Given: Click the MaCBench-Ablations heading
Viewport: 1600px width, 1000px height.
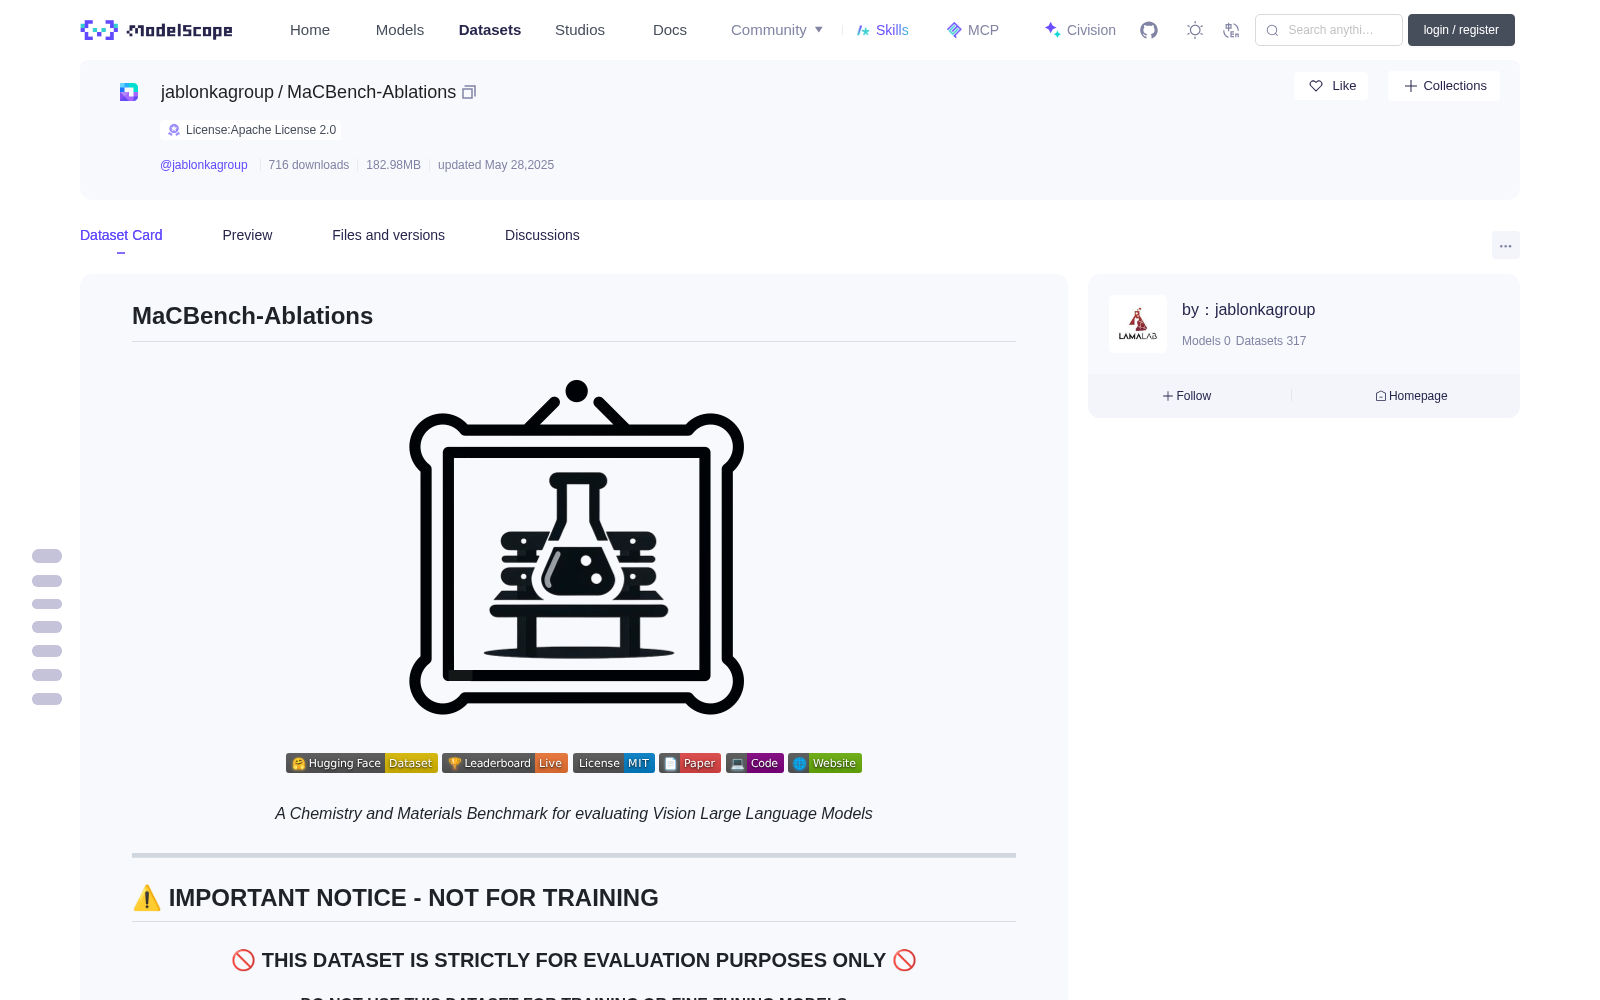Looking at the screenshot, I should 252,316.
